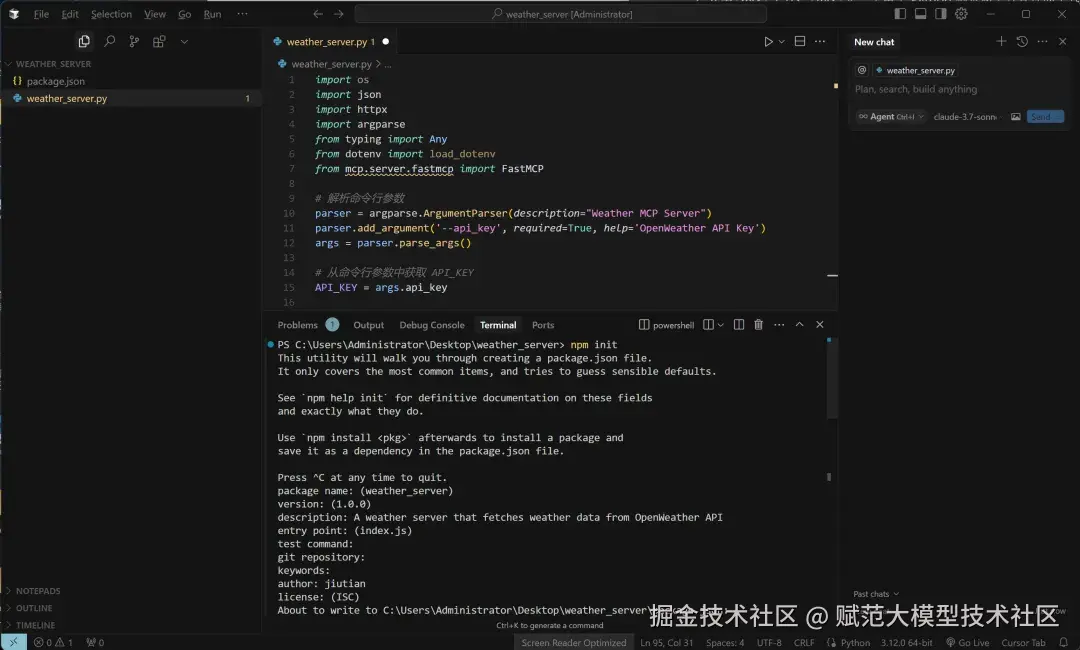Switch to the Debug Console tab
Viewport: 1080px width, 650px height.
pyautogui.click(x=432, y=325)
